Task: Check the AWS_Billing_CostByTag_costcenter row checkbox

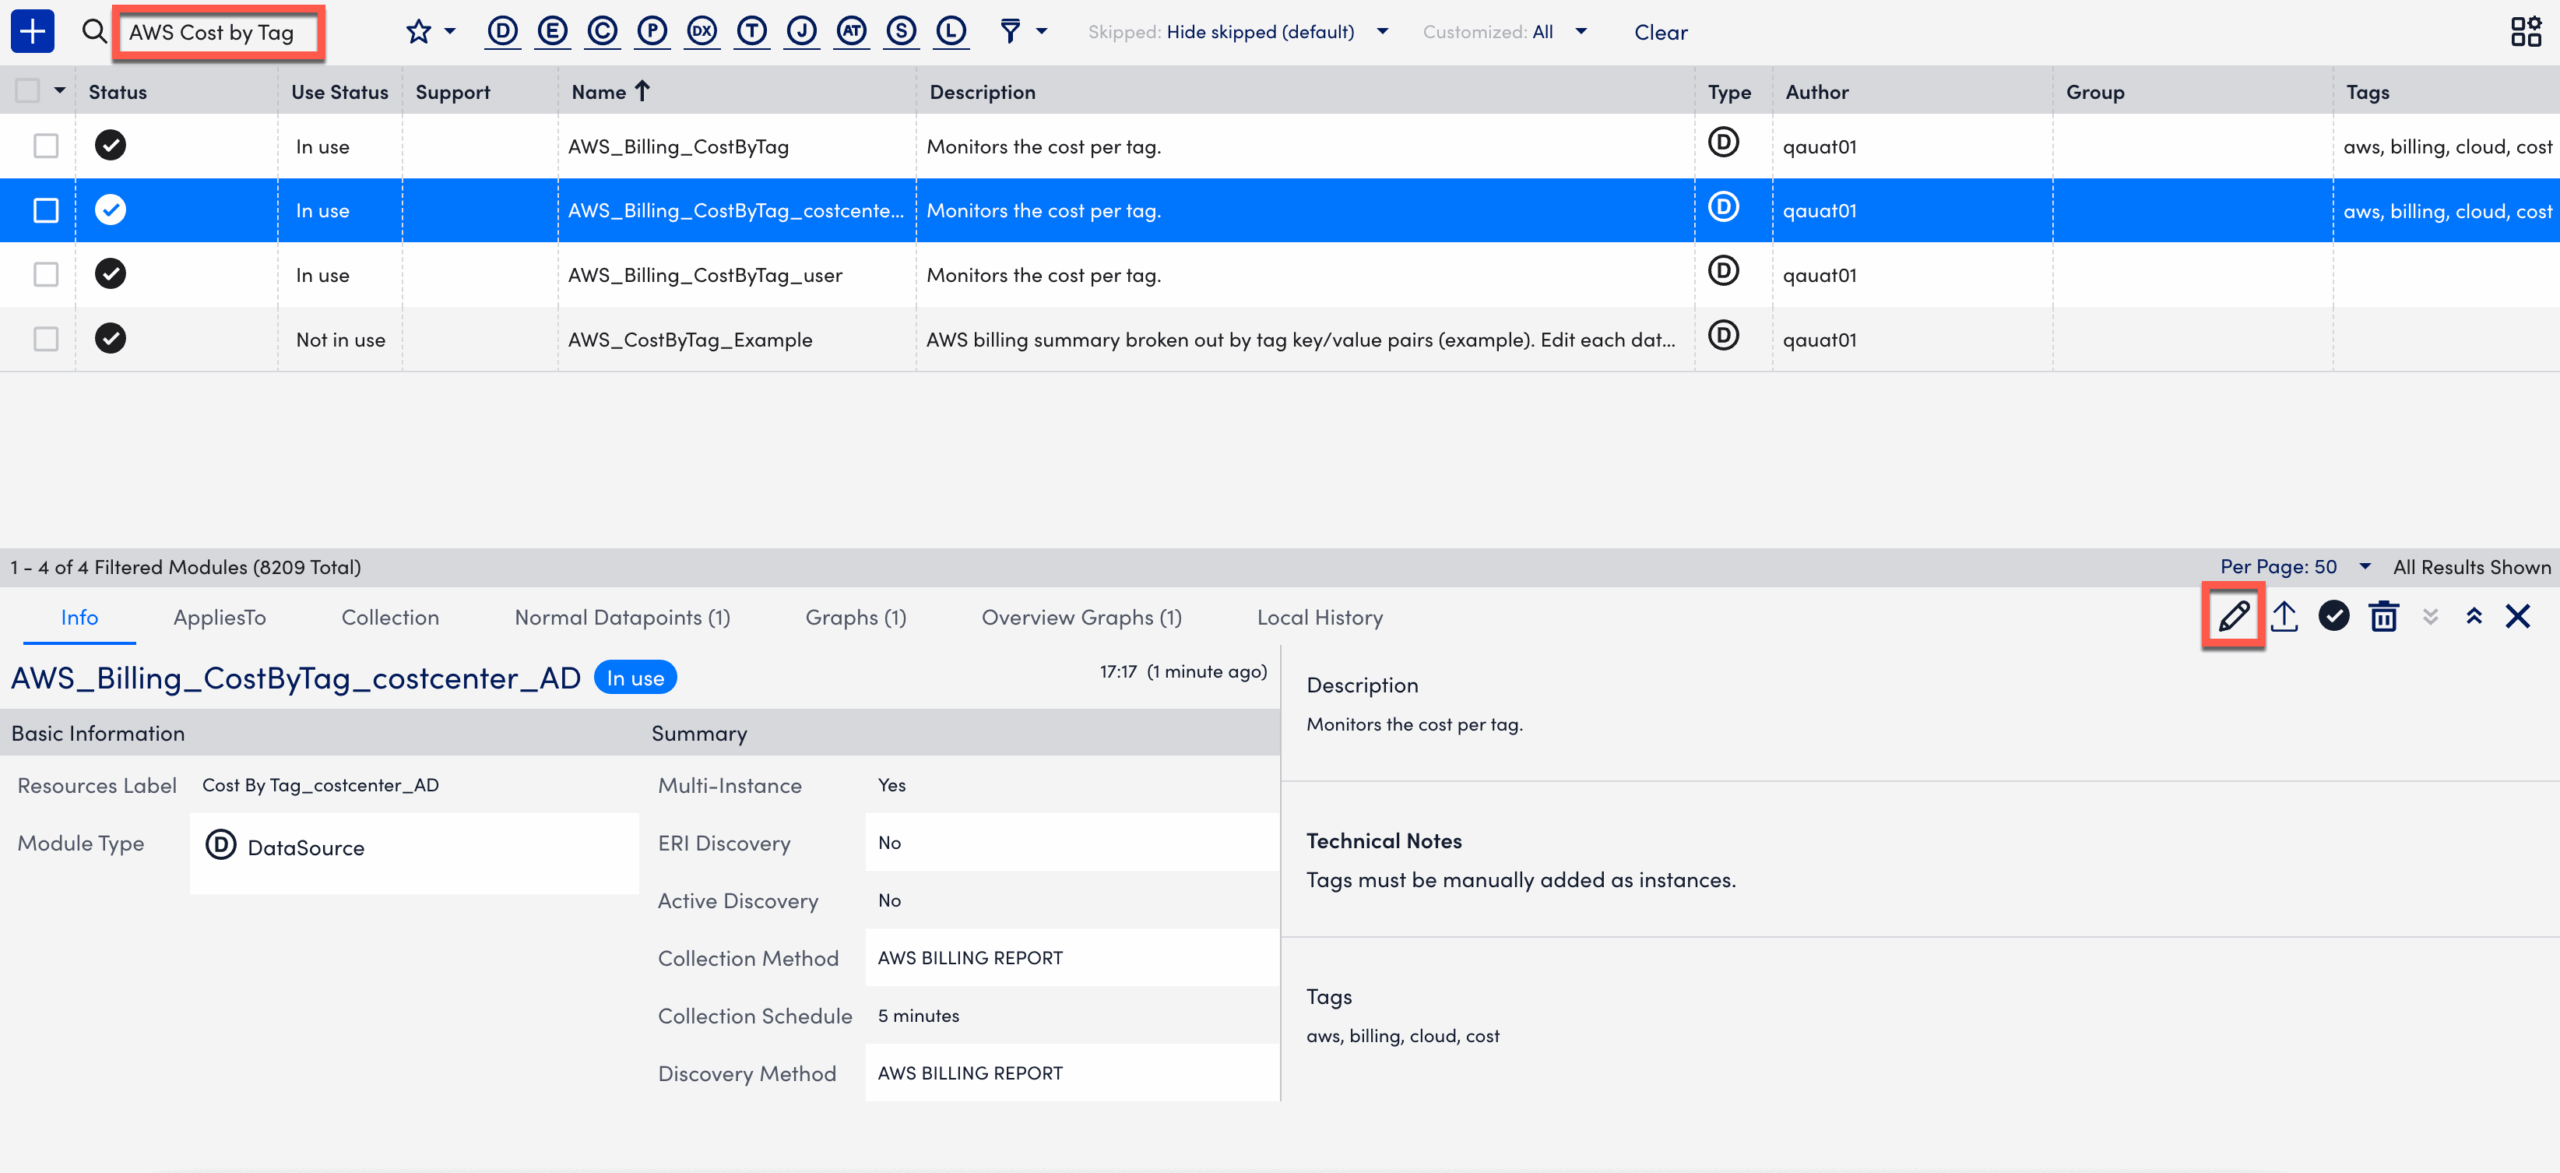Action: pos(46,210)
